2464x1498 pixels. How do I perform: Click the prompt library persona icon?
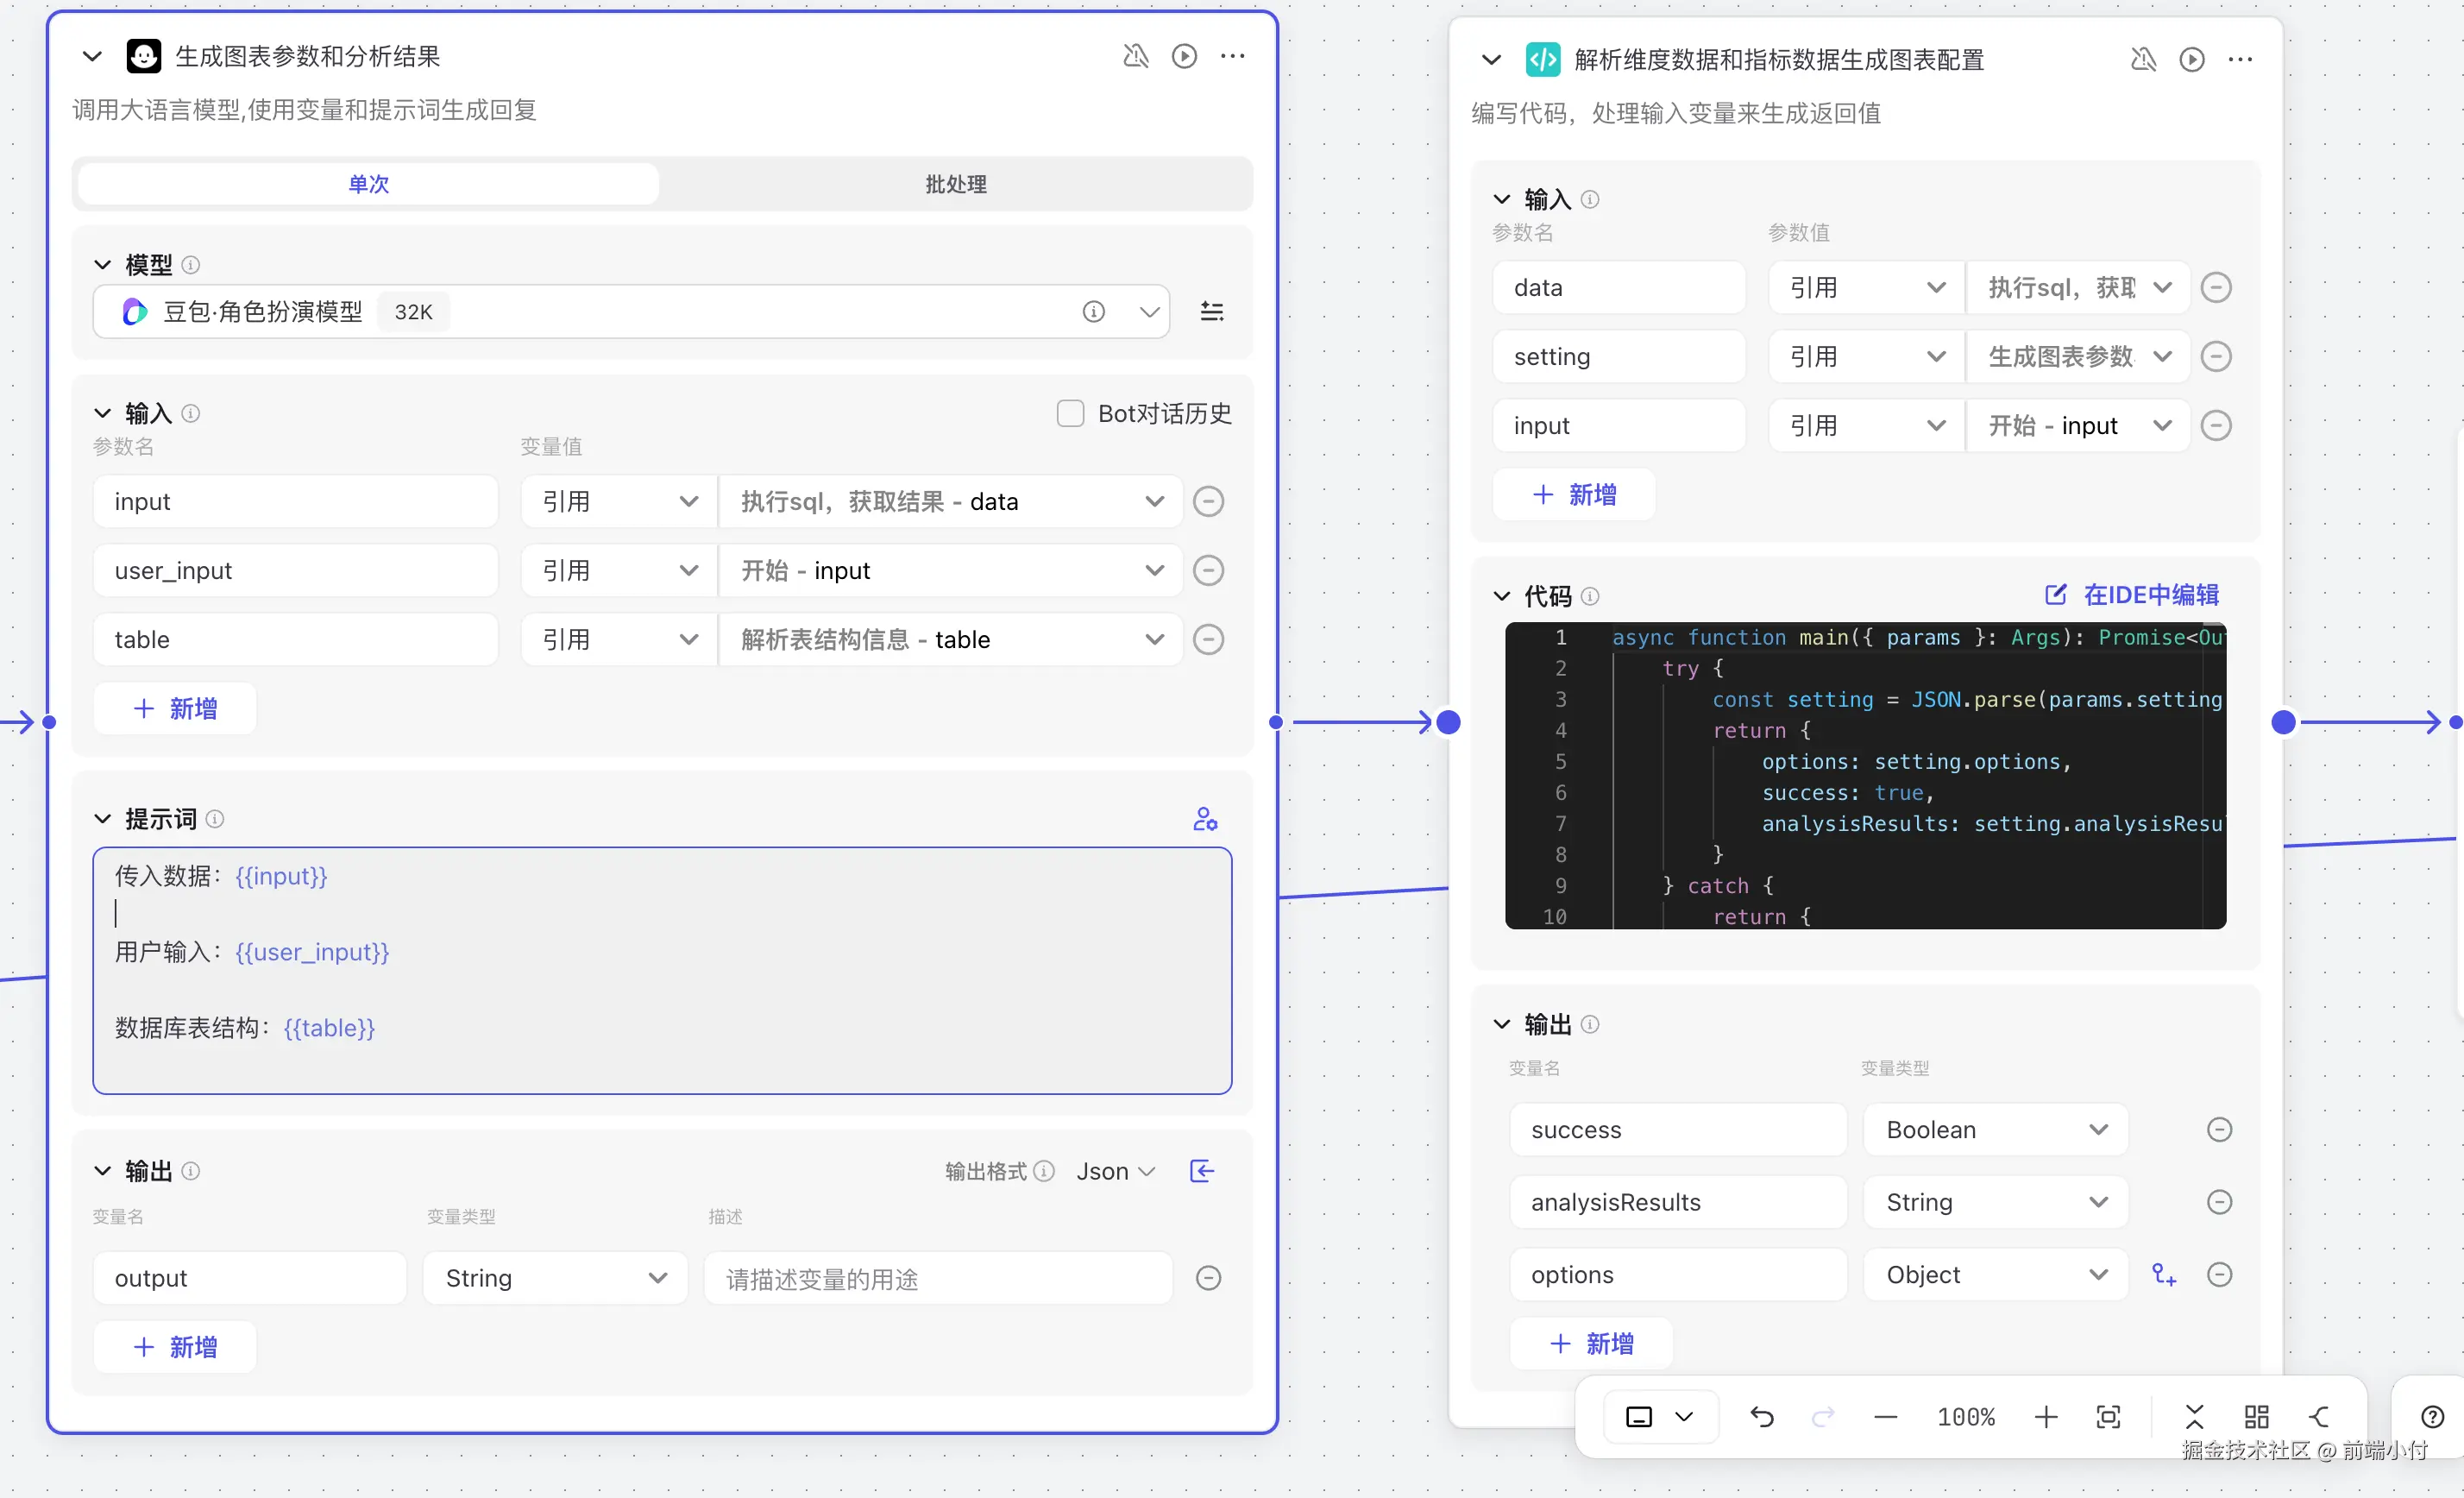(x=1205, y=819)
